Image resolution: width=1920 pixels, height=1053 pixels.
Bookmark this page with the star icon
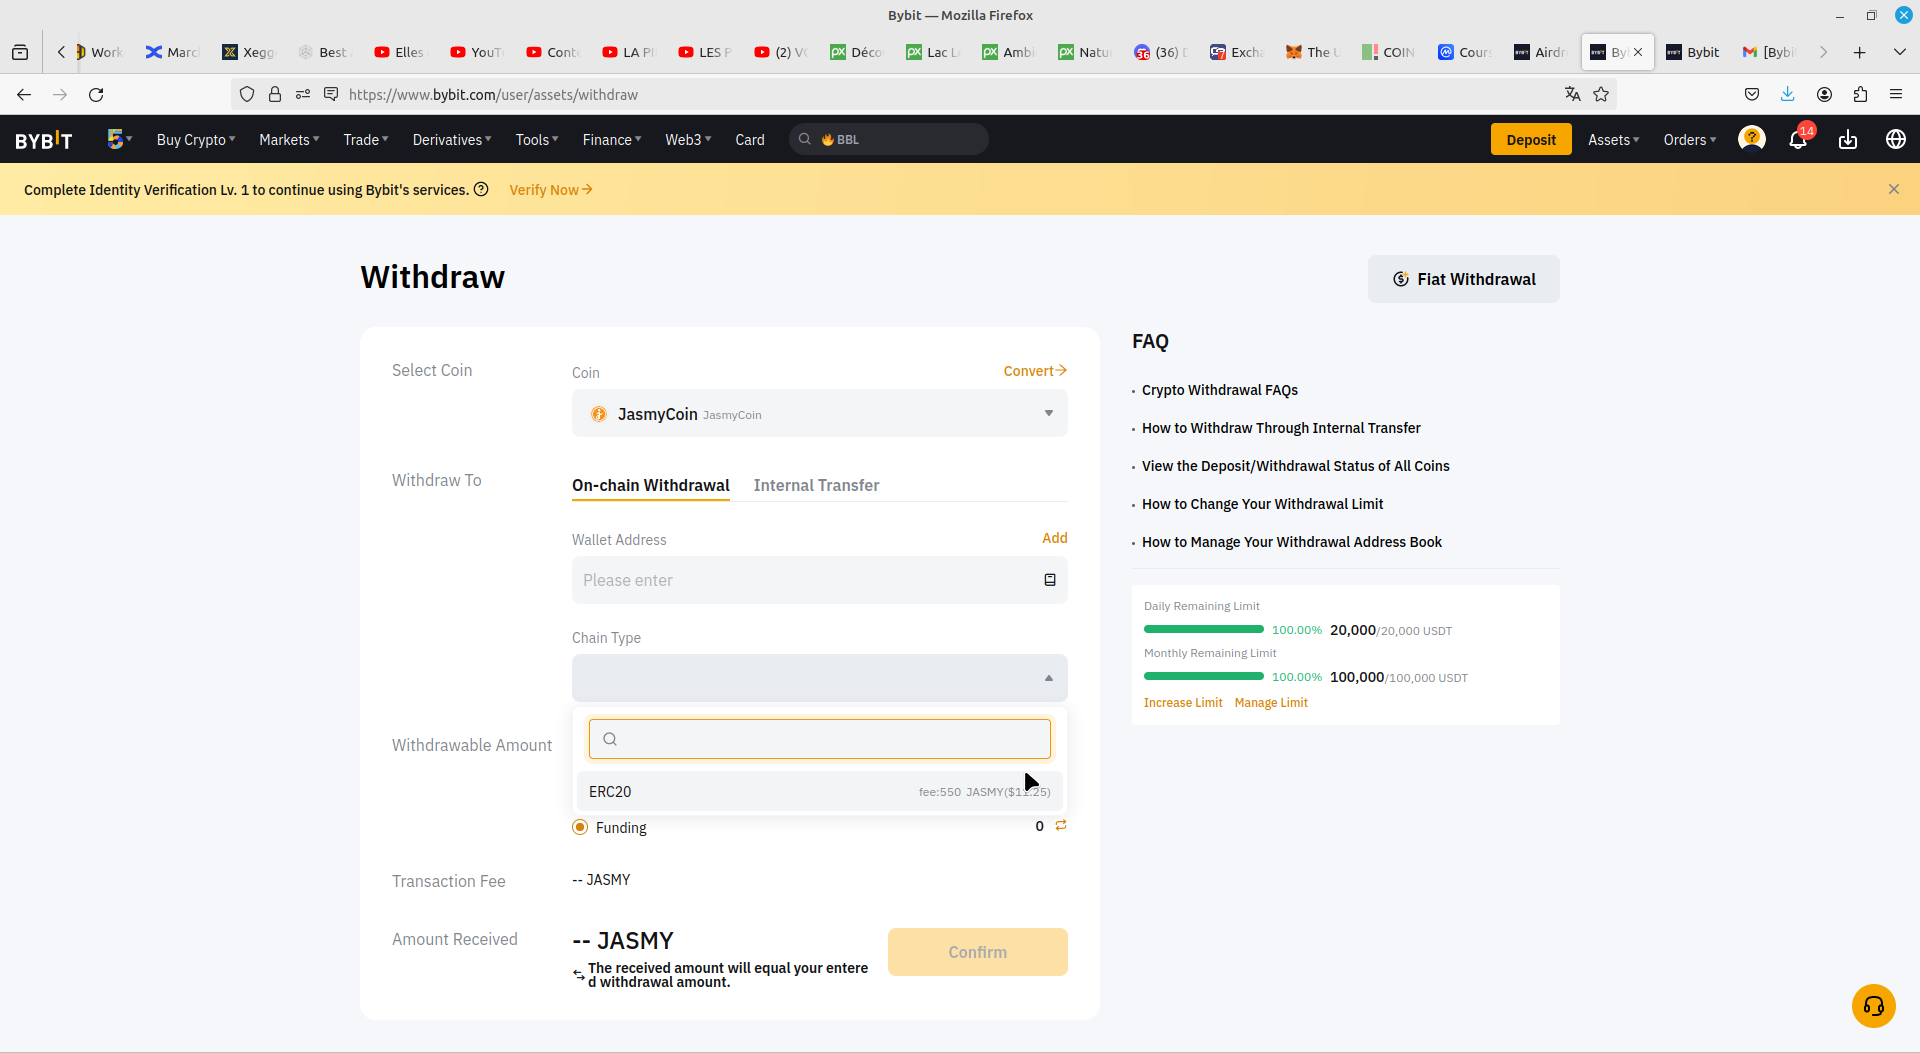pyautogui.click(x=1601, y=94)
